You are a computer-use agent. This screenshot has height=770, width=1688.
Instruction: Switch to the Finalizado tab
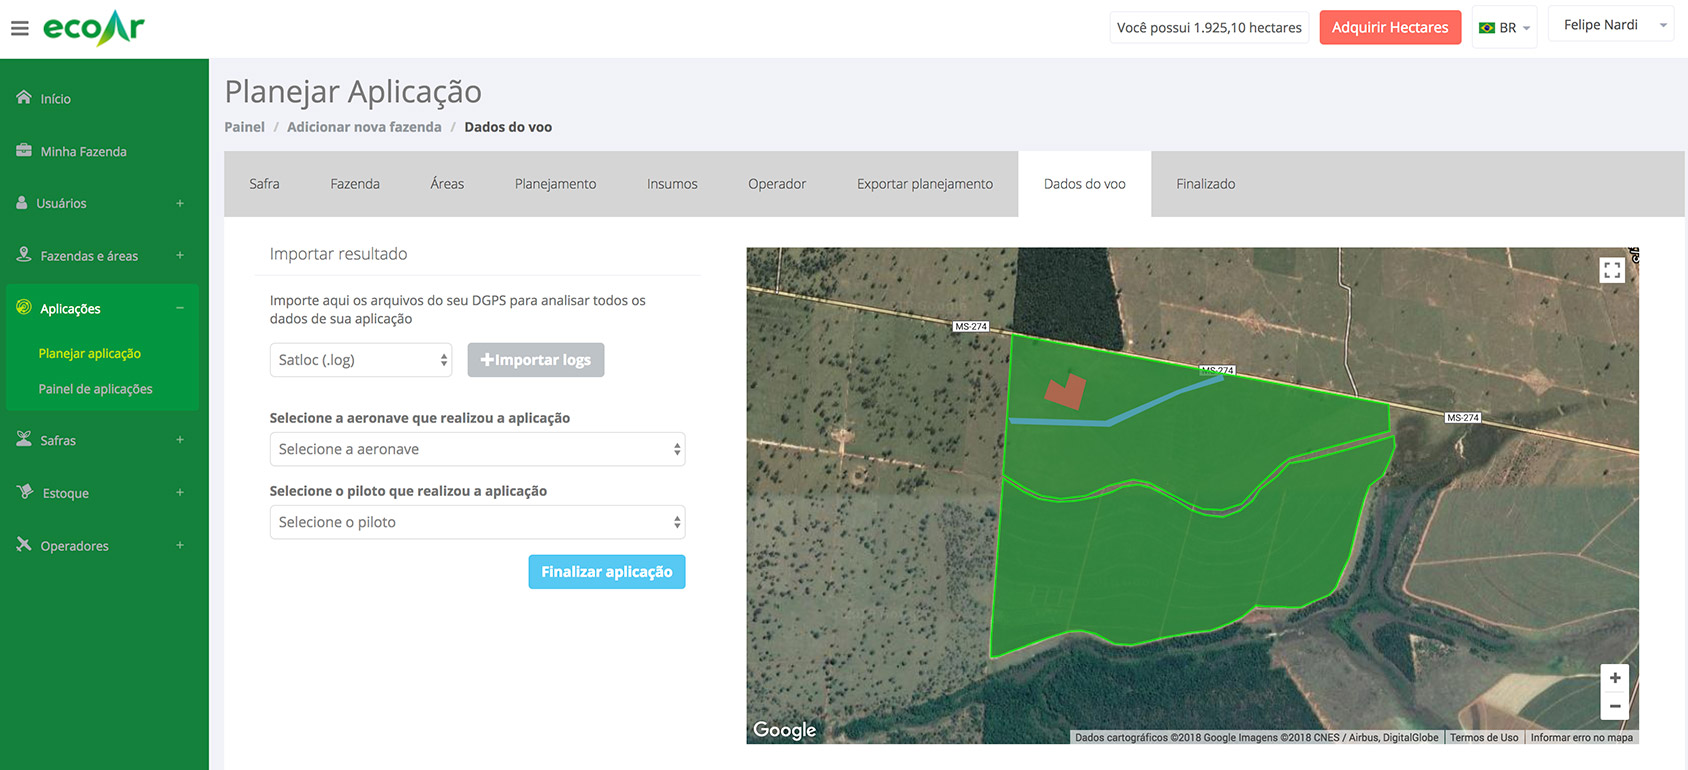[1205, 184]
